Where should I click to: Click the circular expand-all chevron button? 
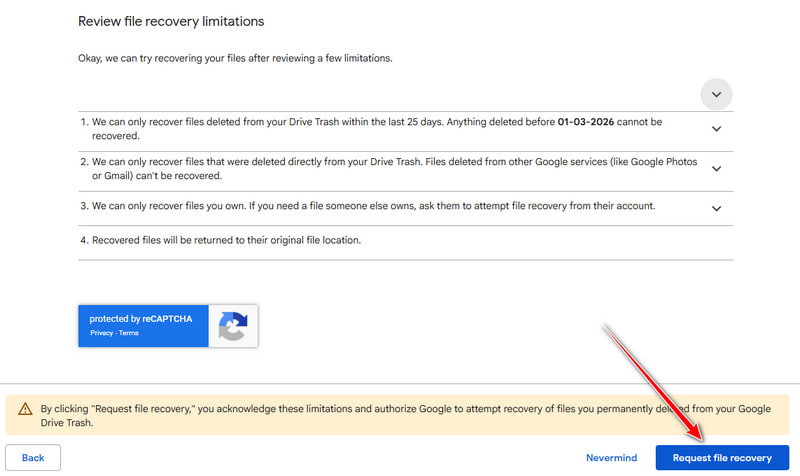(x=716, y=94)
